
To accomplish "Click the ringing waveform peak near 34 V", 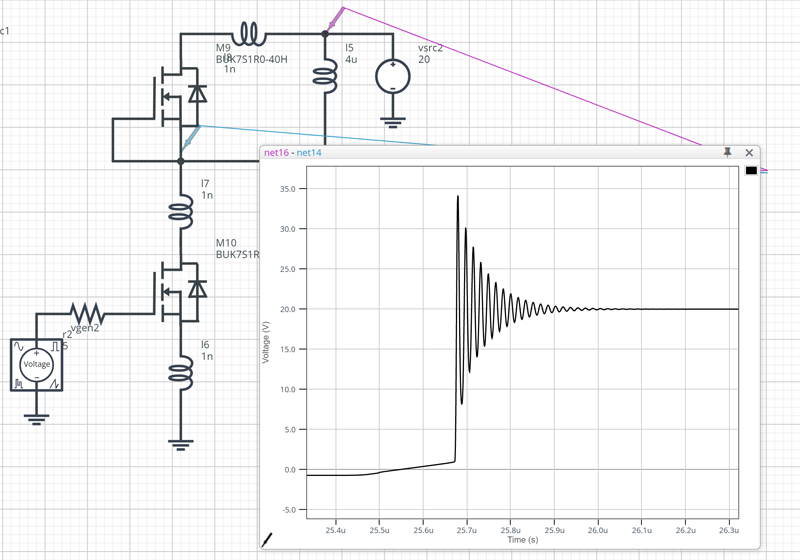I will point(458,196).
